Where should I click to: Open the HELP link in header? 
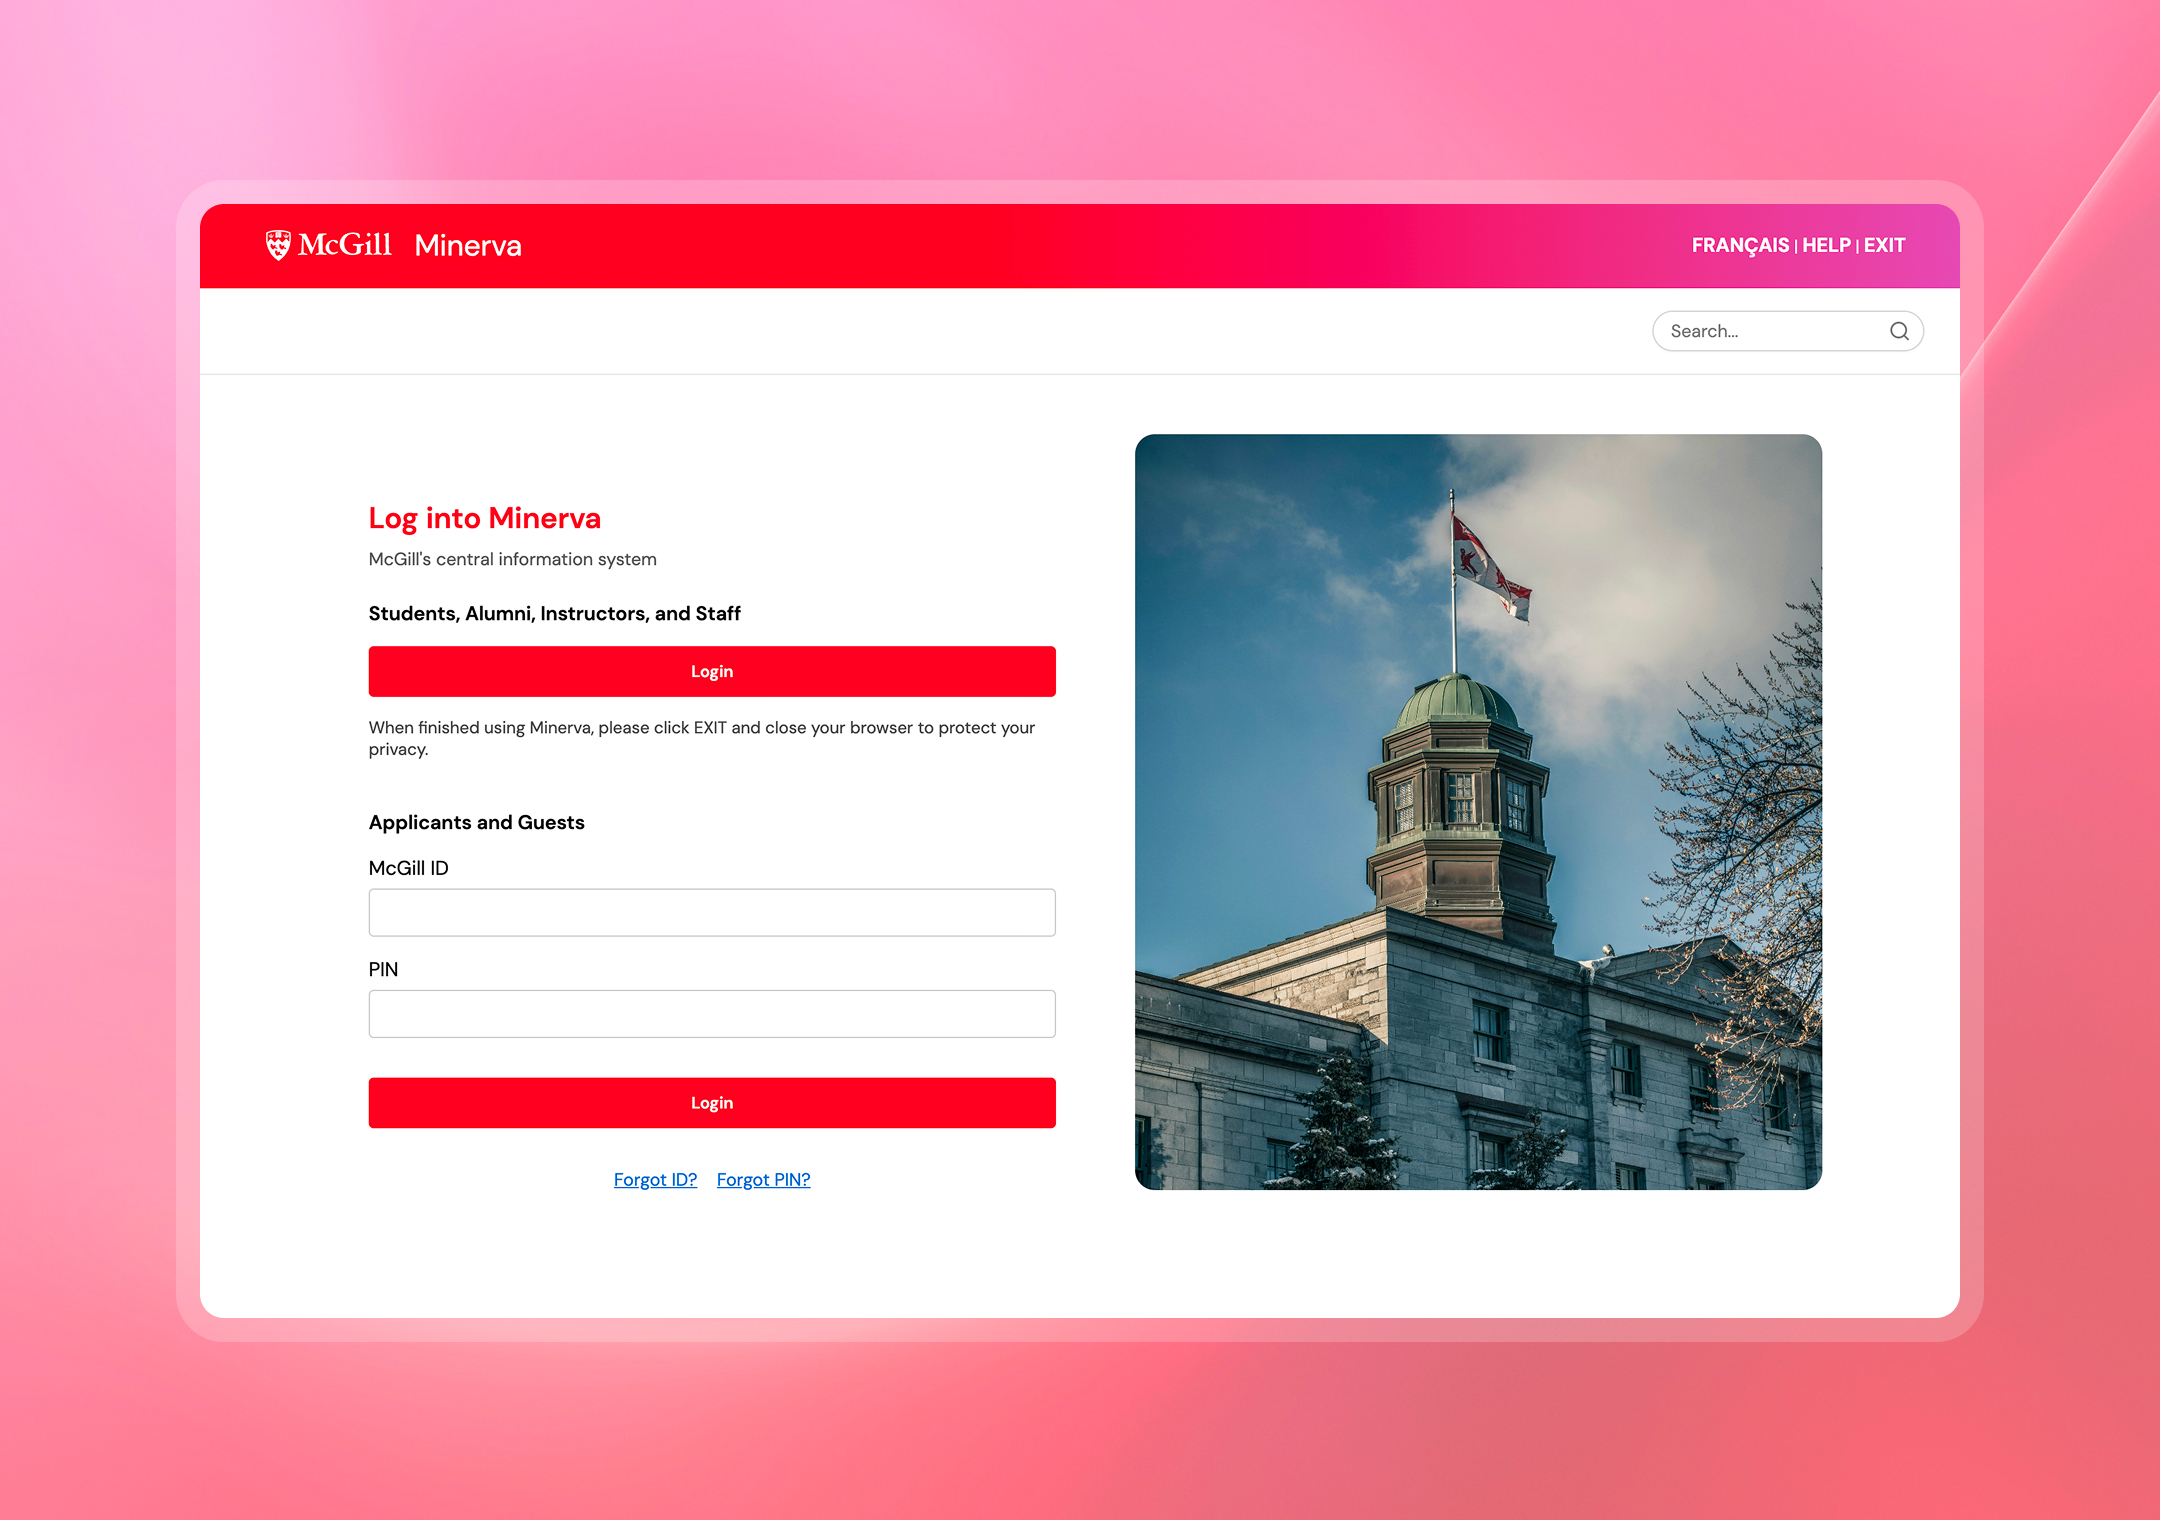pyautogui.click(x=1826, y=245)
